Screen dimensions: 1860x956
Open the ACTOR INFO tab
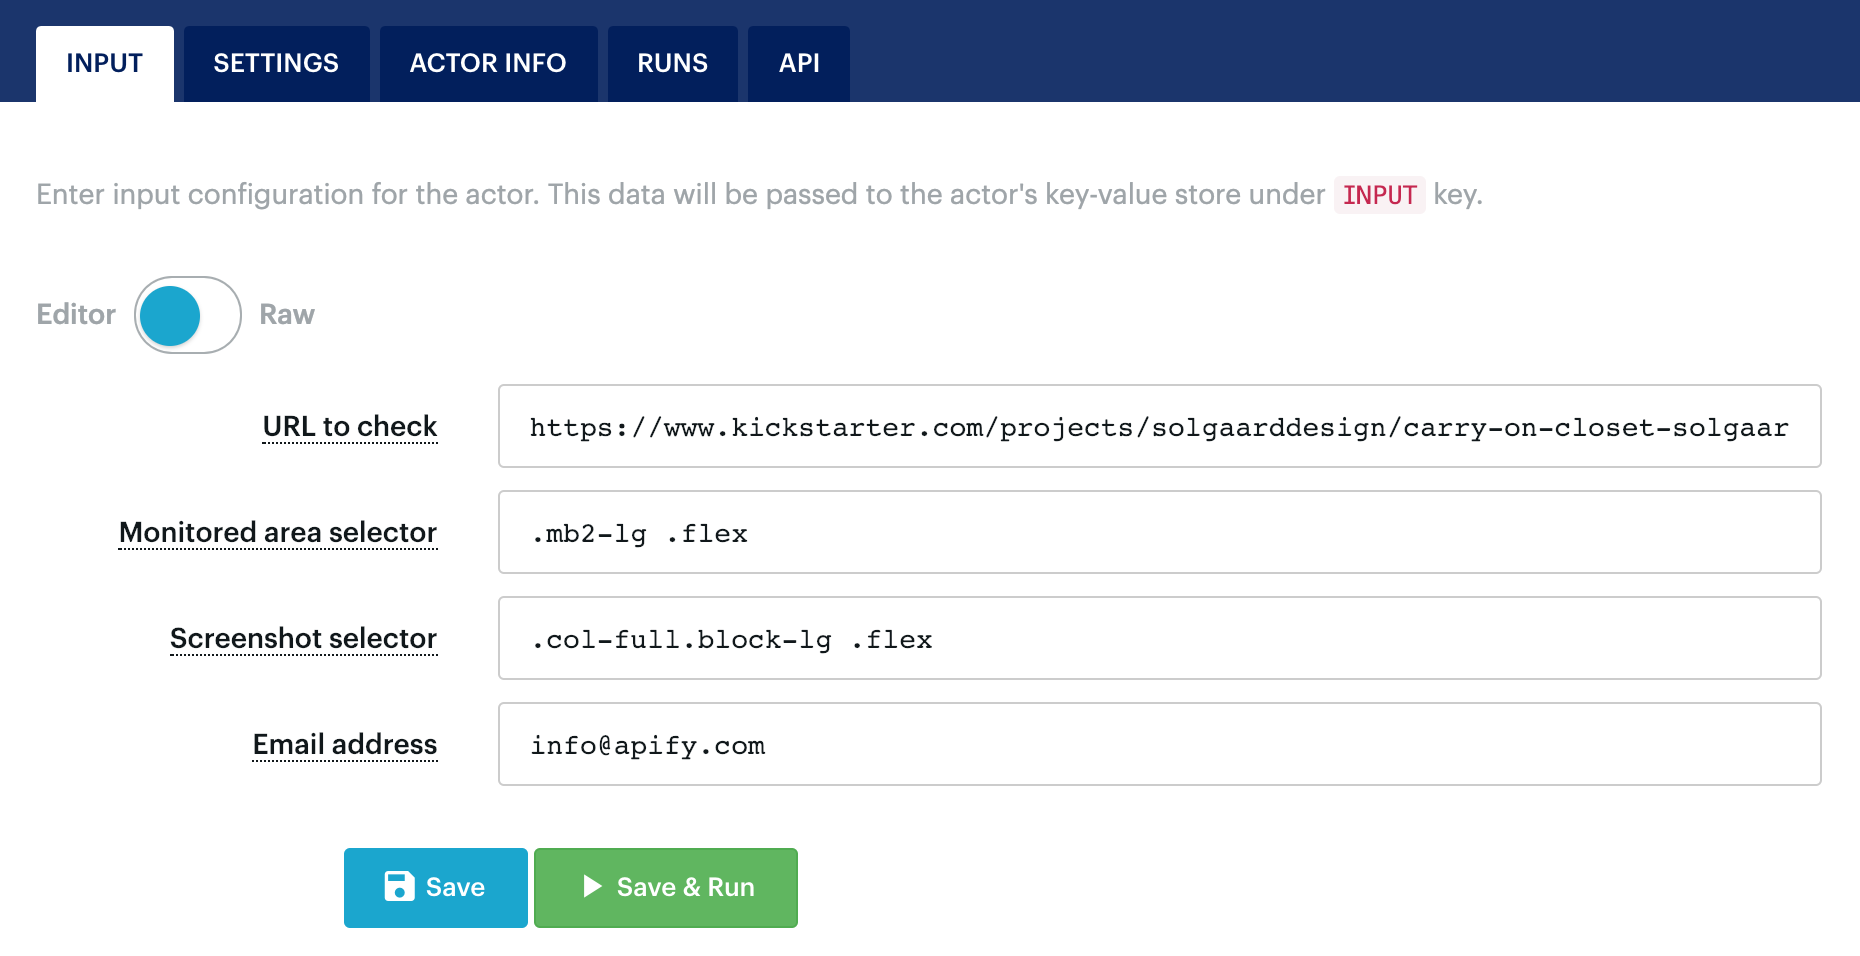488,64
